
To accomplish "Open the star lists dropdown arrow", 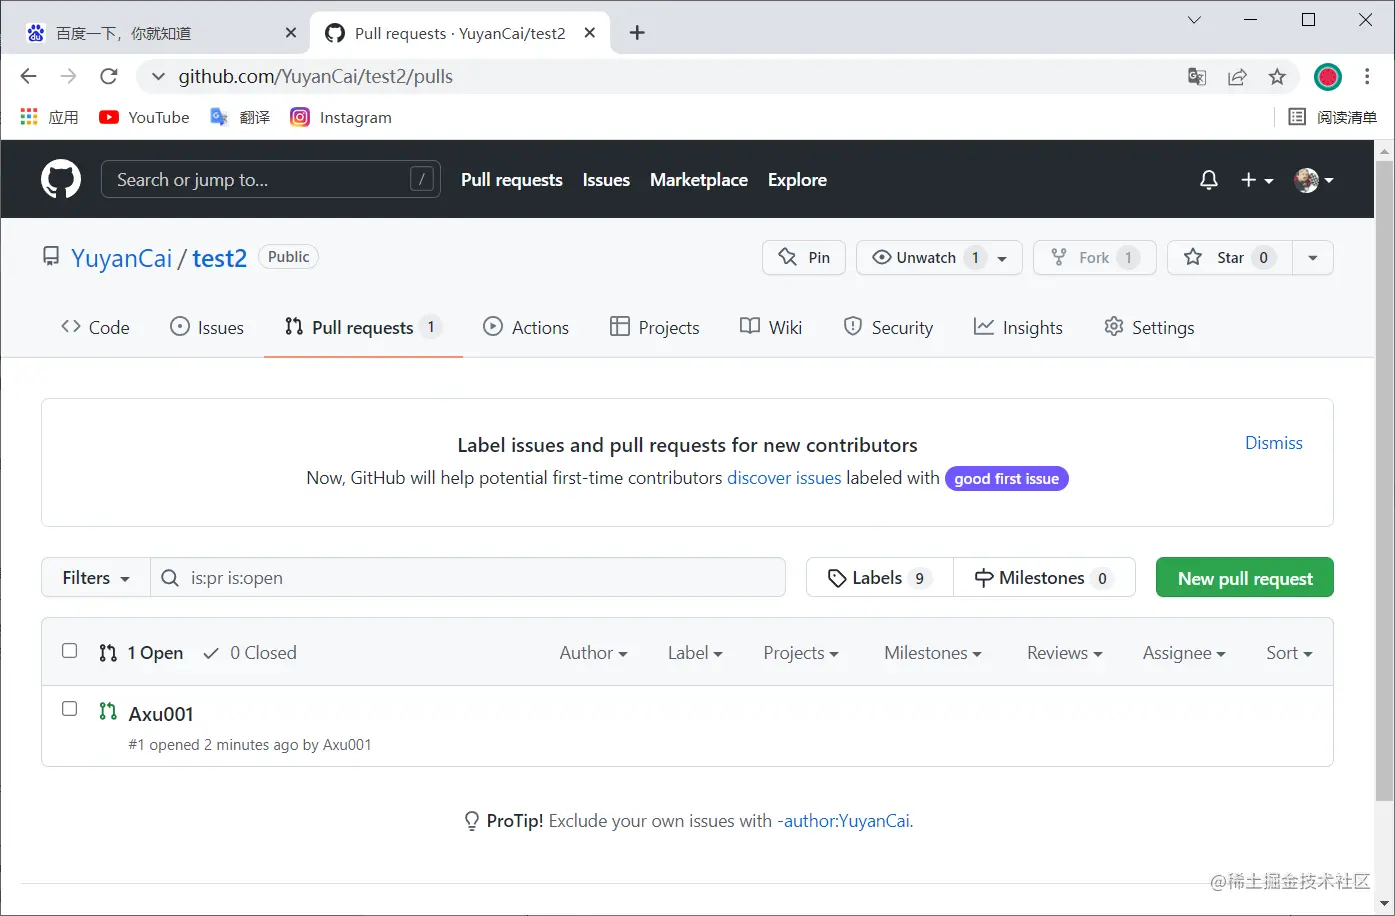I will coord(1313,258).
